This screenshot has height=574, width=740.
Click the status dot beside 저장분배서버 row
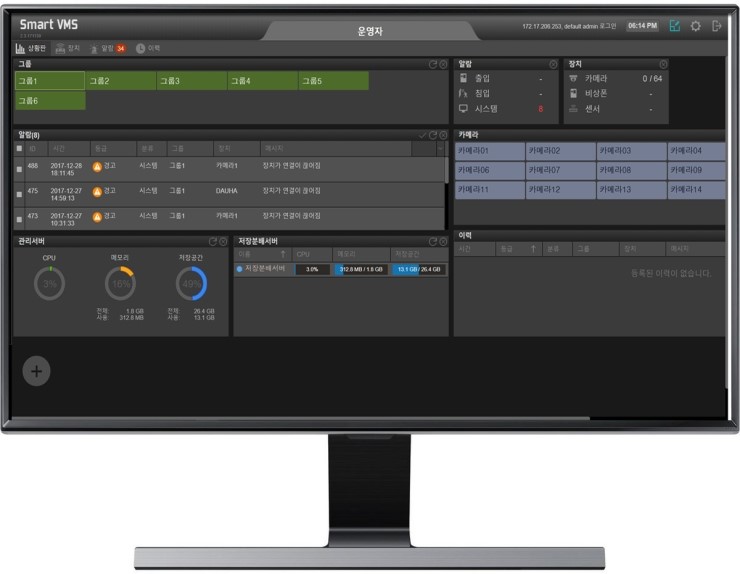(239, 269)
